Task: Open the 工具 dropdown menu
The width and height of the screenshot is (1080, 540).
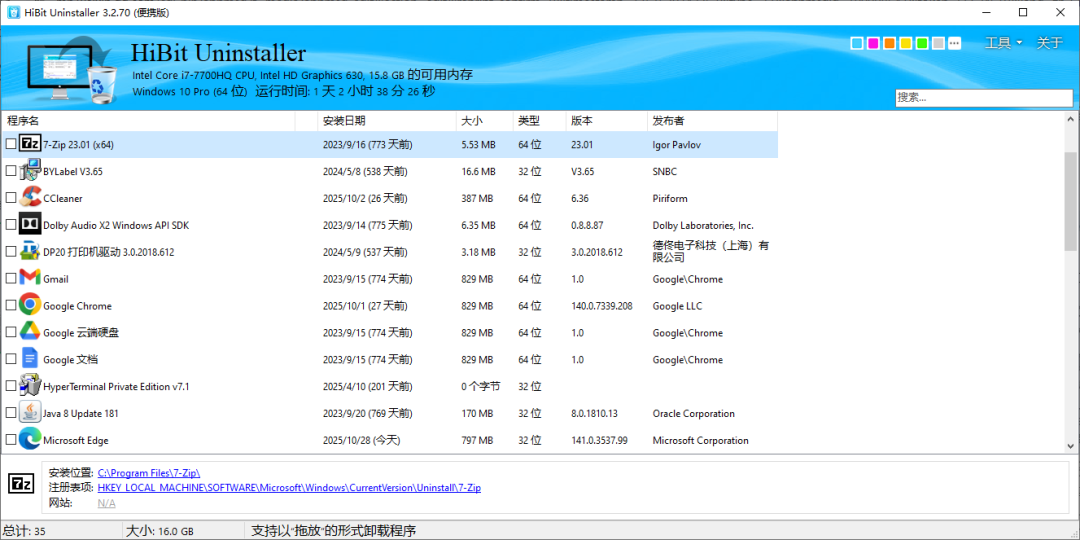Action: click(1004, 43)
